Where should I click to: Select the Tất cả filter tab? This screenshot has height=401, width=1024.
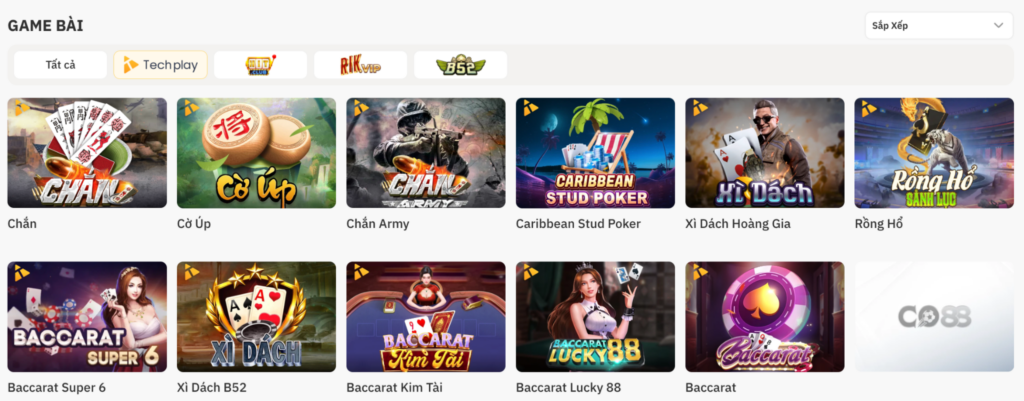[x=60, y=65]
